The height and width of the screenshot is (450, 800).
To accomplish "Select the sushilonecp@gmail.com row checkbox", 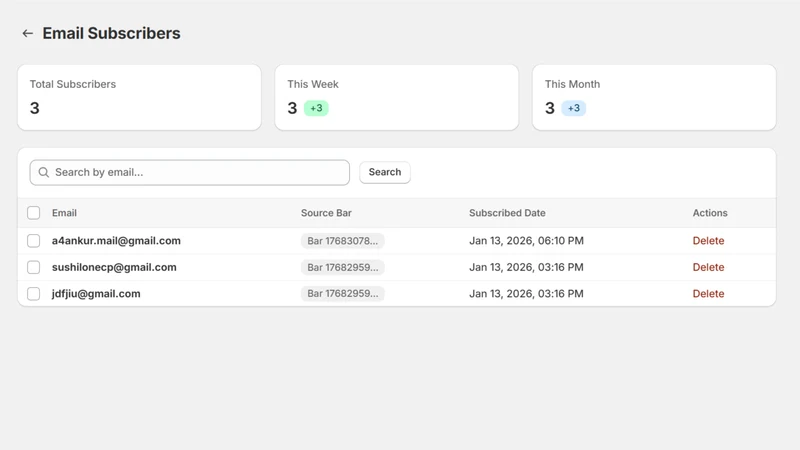I will [34, 267].
